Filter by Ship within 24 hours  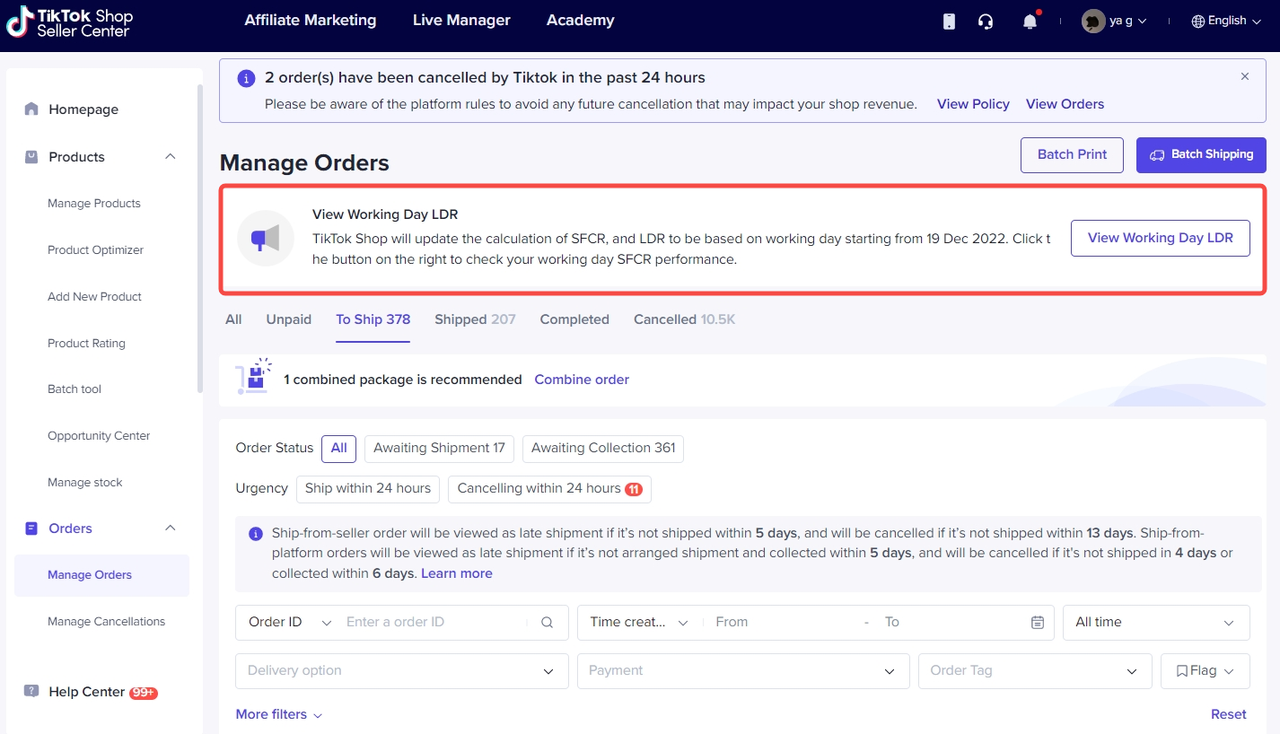[368, 489]
